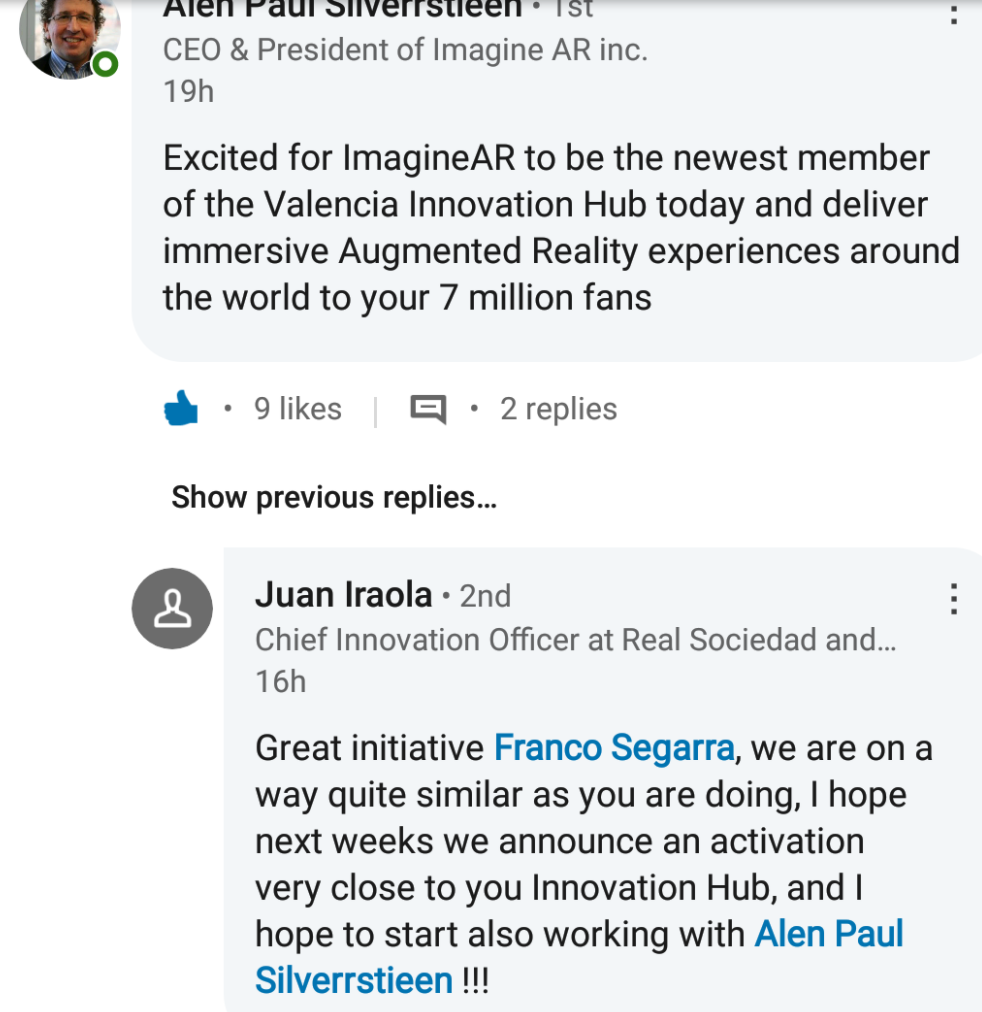Click the Juan Iraola name heading

pyautogui.click(x=344, y=595)
